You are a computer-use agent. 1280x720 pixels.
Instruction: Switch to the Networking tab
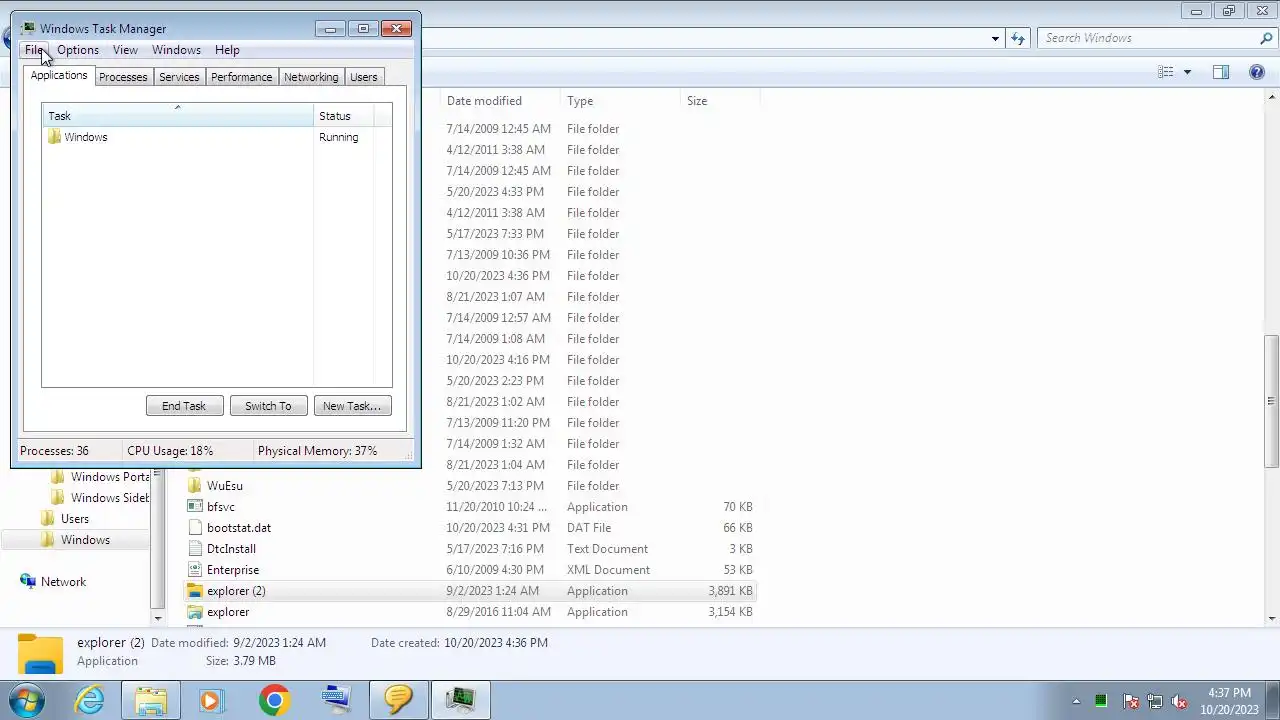pos(311,77)
